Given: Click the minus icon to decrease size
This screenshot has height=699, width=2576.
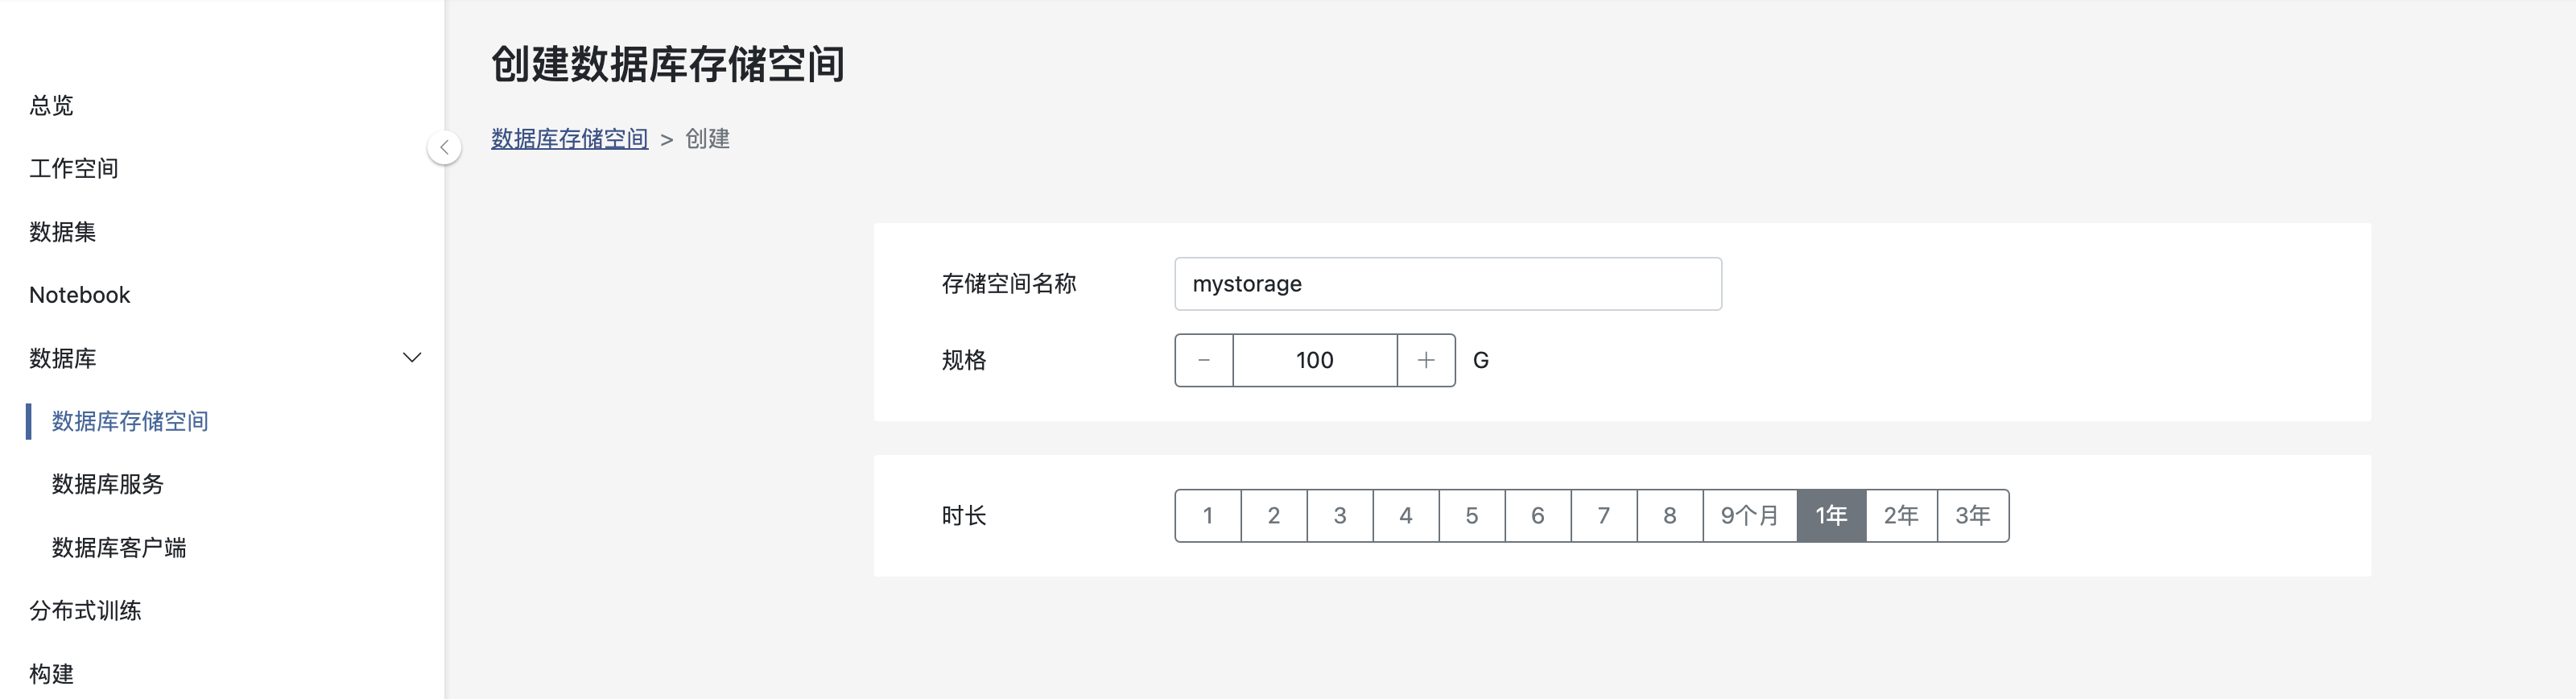Looking at the screenshot, I should click(1204, 360).
